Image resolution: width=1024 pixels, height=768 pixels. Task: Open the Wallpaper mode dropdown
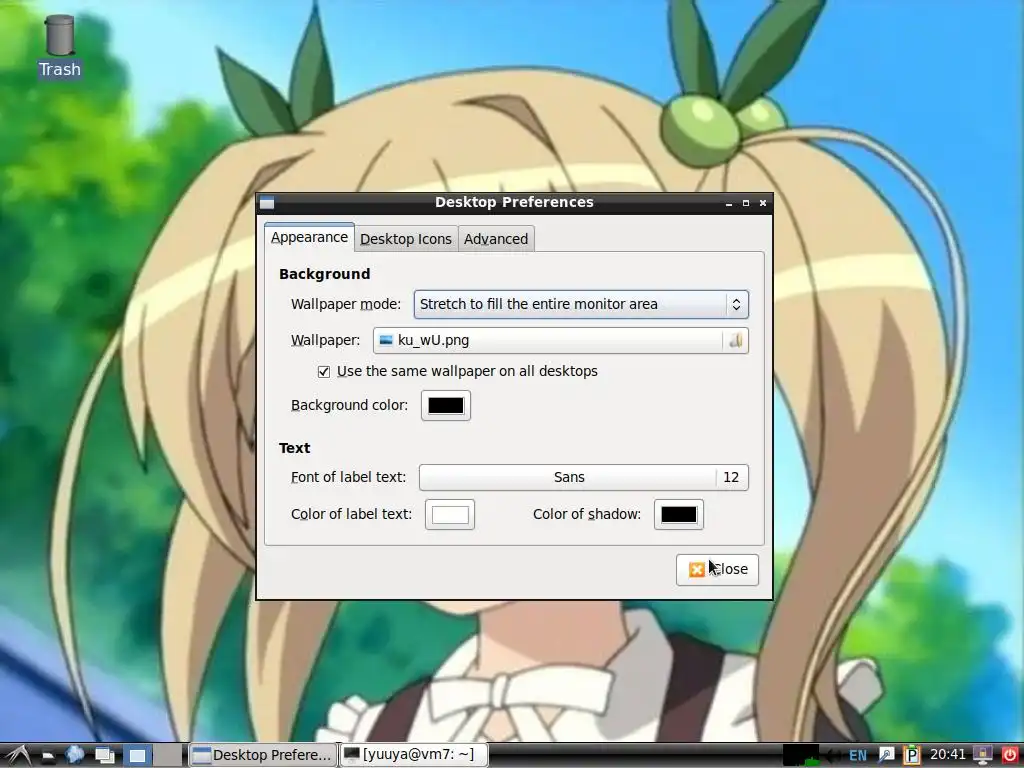pyautogui.click(x=581, y=304)
